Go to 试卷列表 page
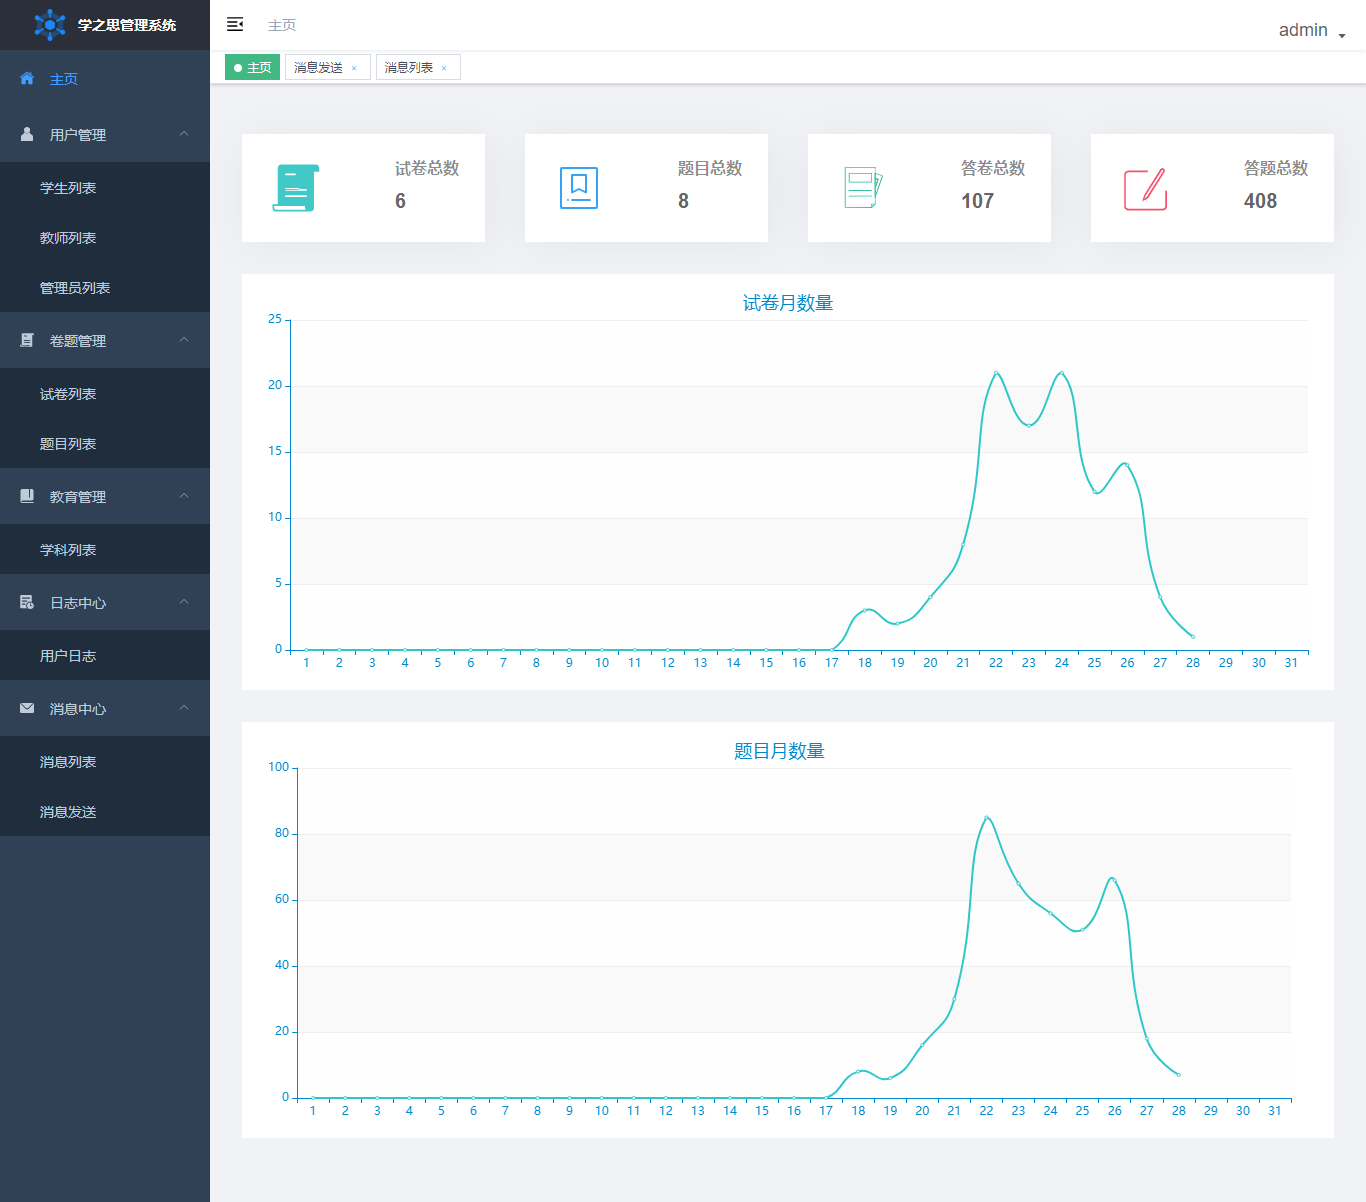The image size is (1366, 1202). pyautogui.click(x=68, y=394)
